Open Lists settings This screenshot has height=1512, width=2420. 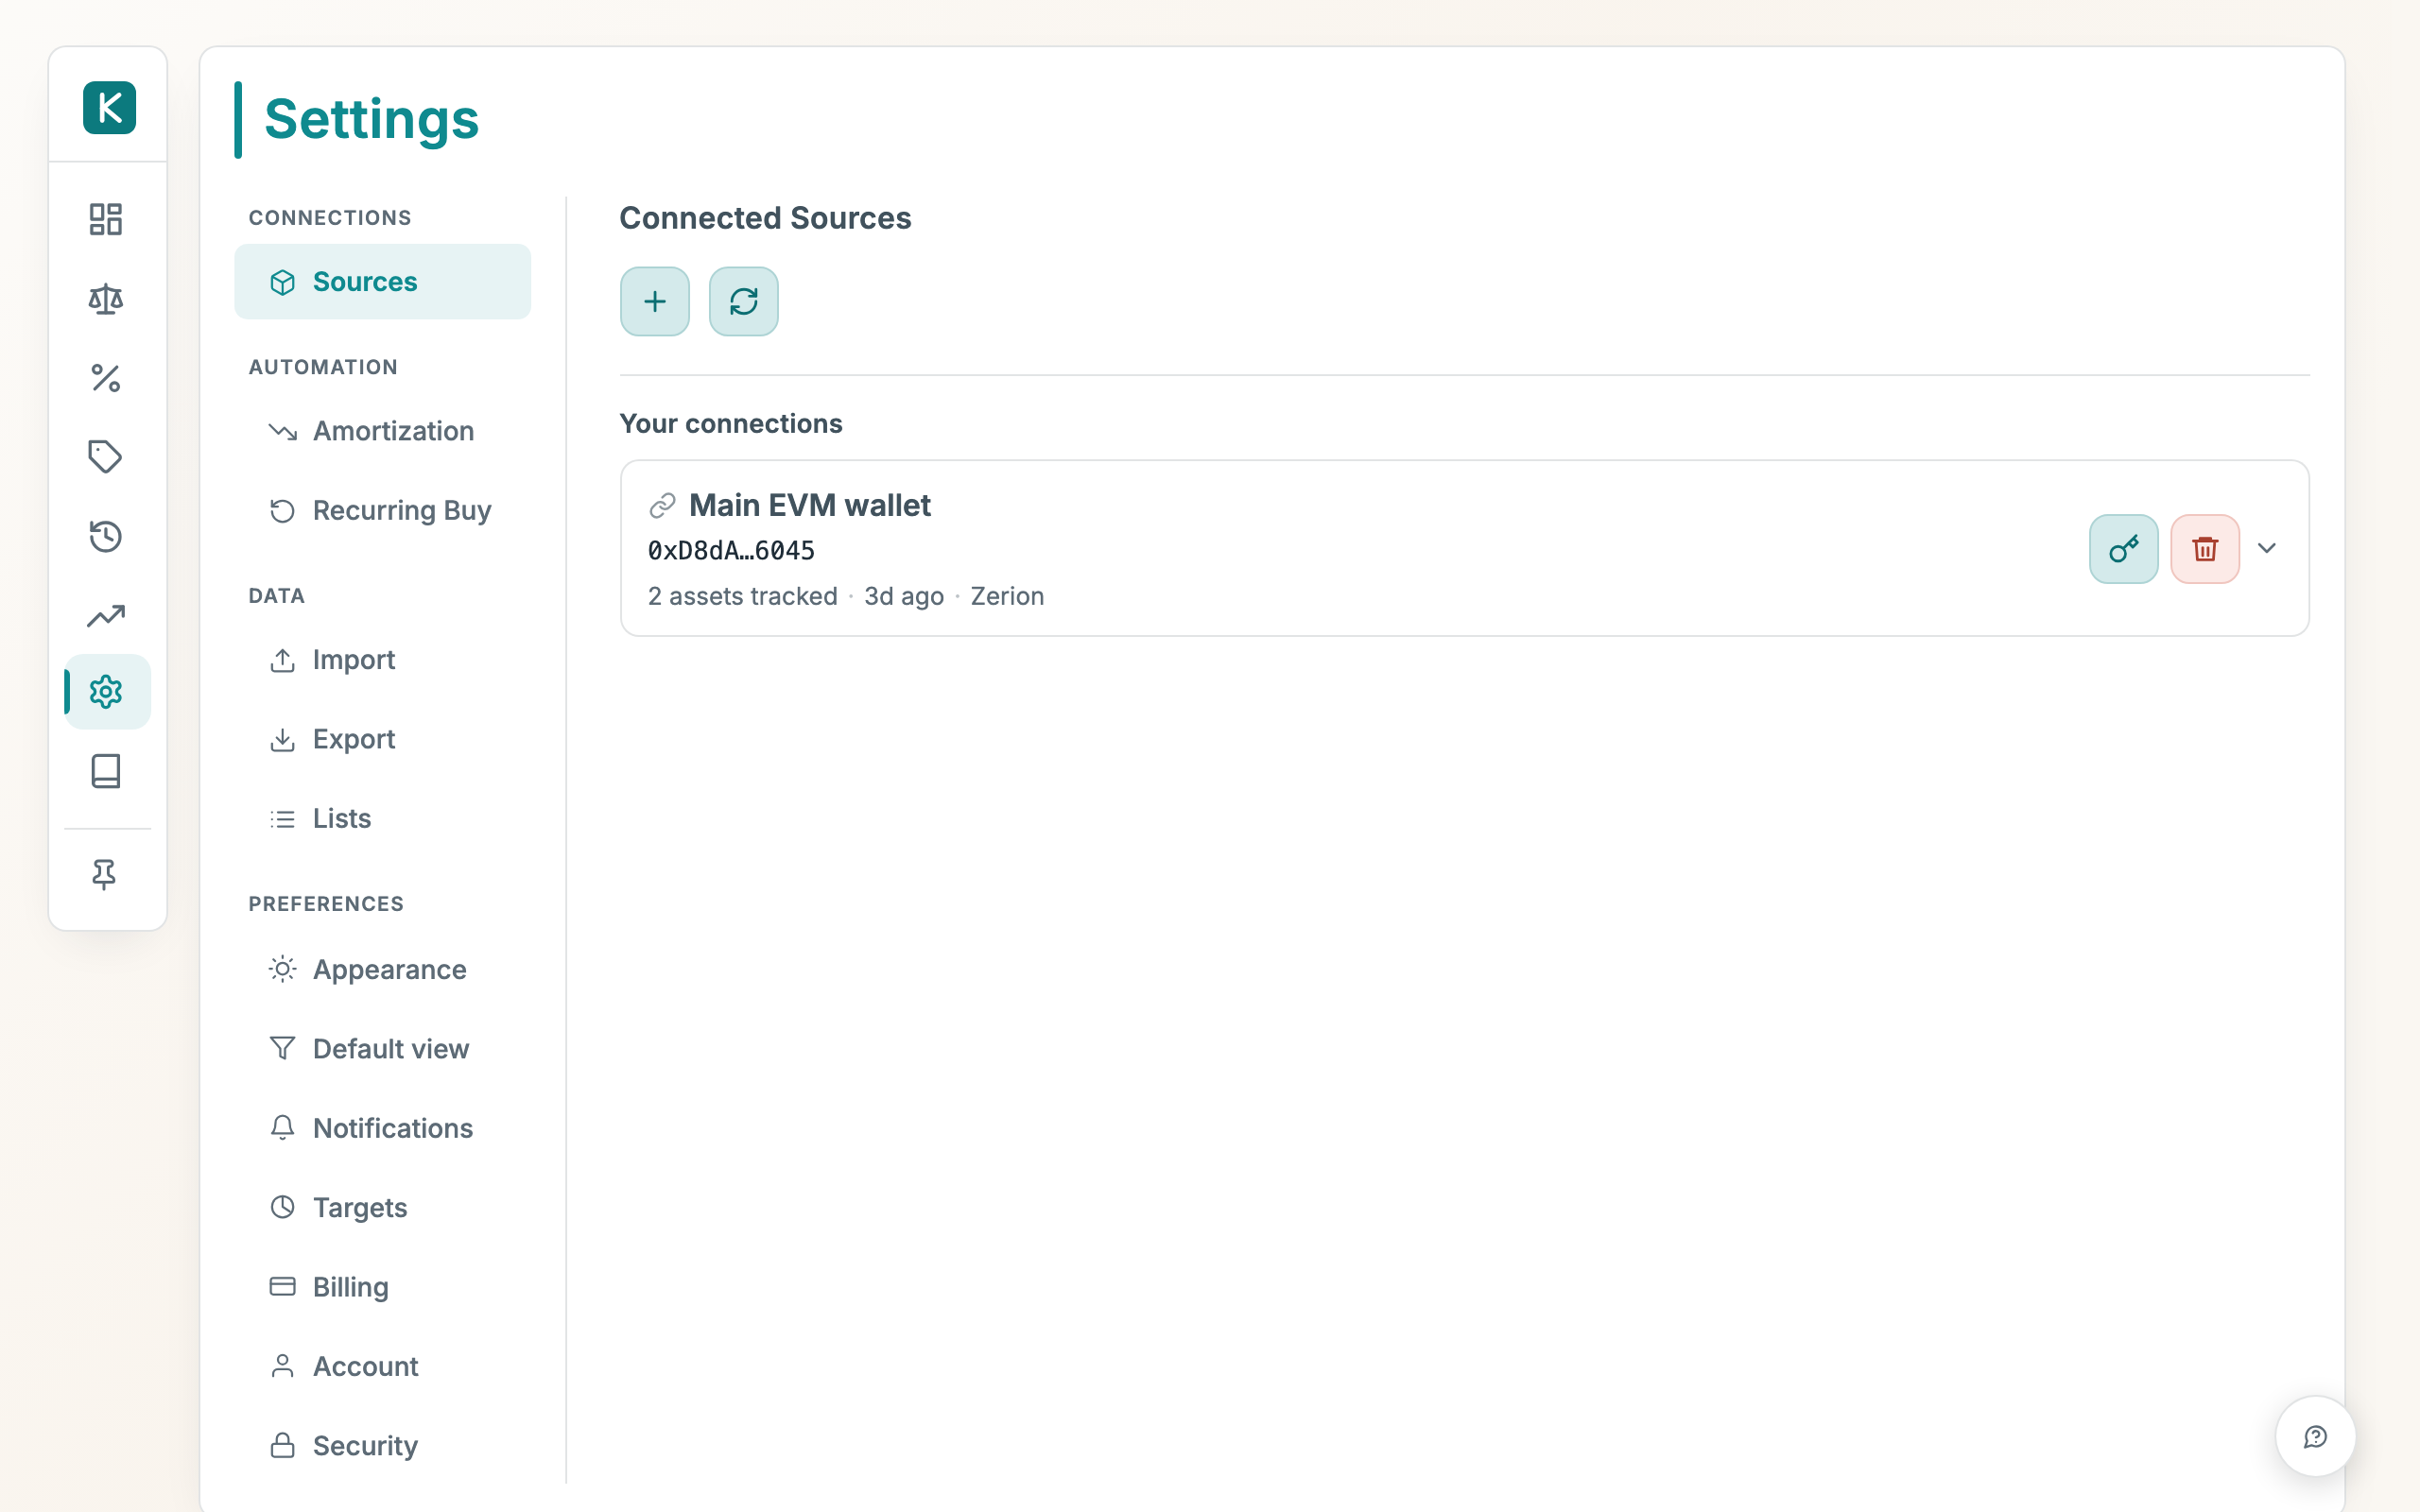[x=383, y=818]
